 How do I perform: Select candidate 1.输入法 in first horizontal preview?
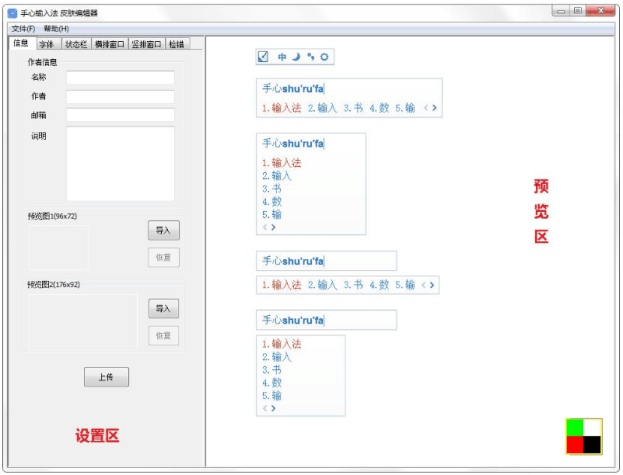point(281,108)
